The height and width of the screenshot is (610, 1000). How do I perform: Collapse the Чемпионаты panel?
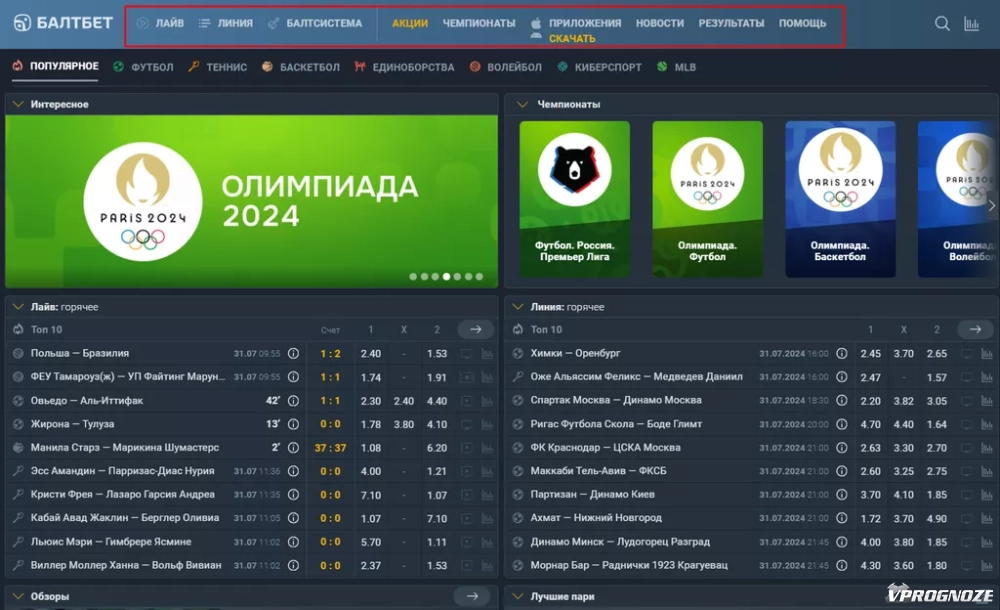pyautogui.click(x=518, y=104)
